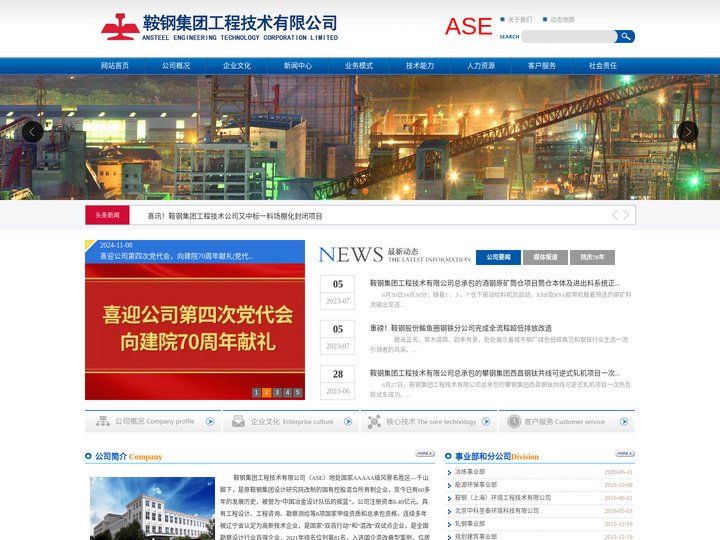Viewport: 720px width, 540px height.
Task: Click the 企业文化 Enterprise culture shortcut
Action: click(291, 421)
